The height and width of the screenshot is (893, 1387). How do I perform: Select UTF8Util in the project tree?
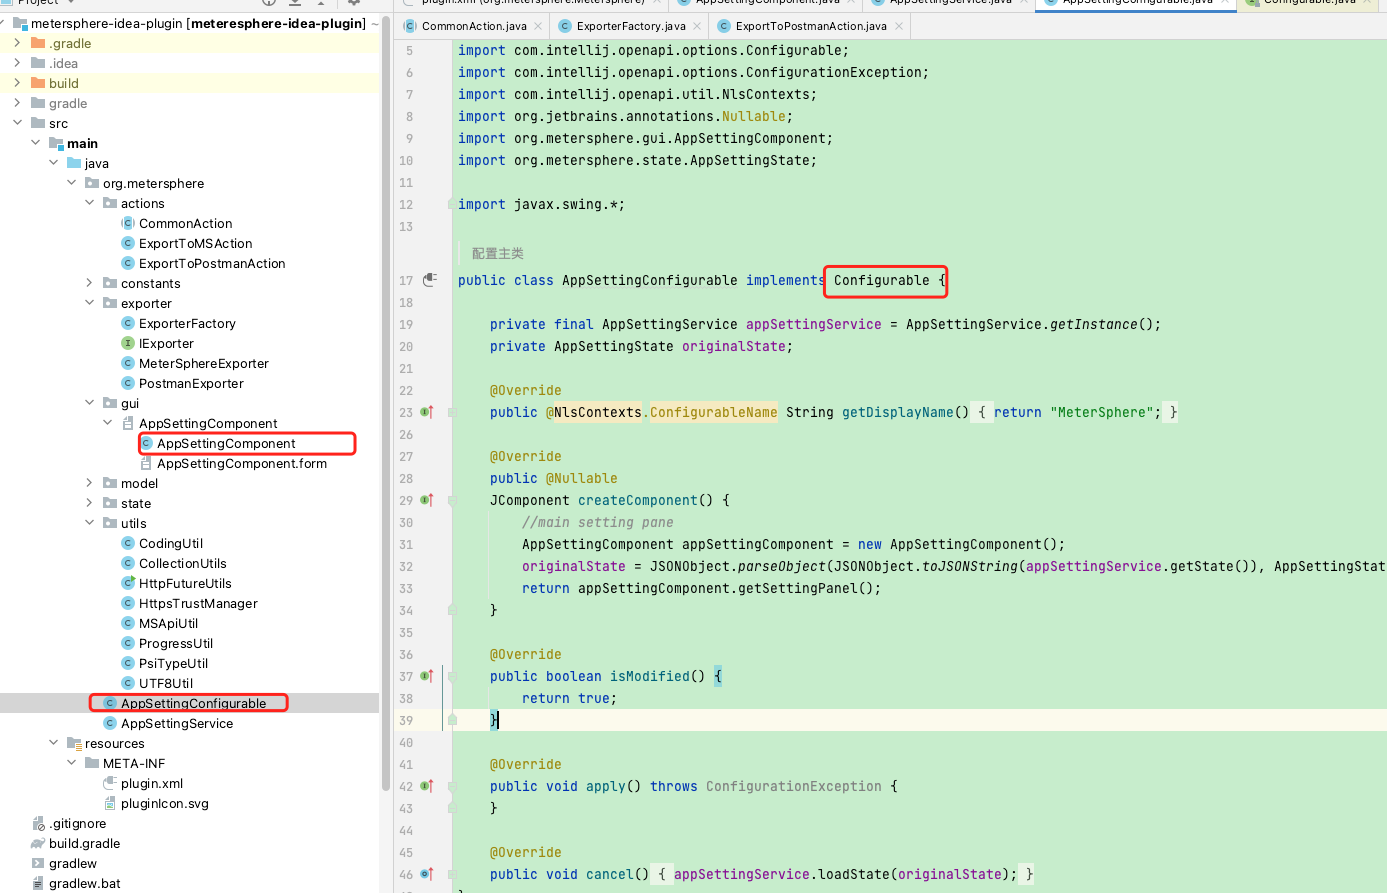166,683
